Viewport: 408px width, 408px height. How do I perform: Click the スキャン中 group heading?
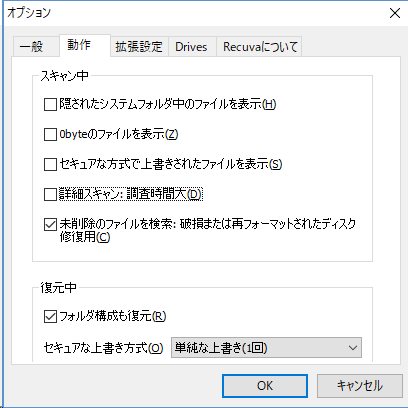tap(64, 76)
